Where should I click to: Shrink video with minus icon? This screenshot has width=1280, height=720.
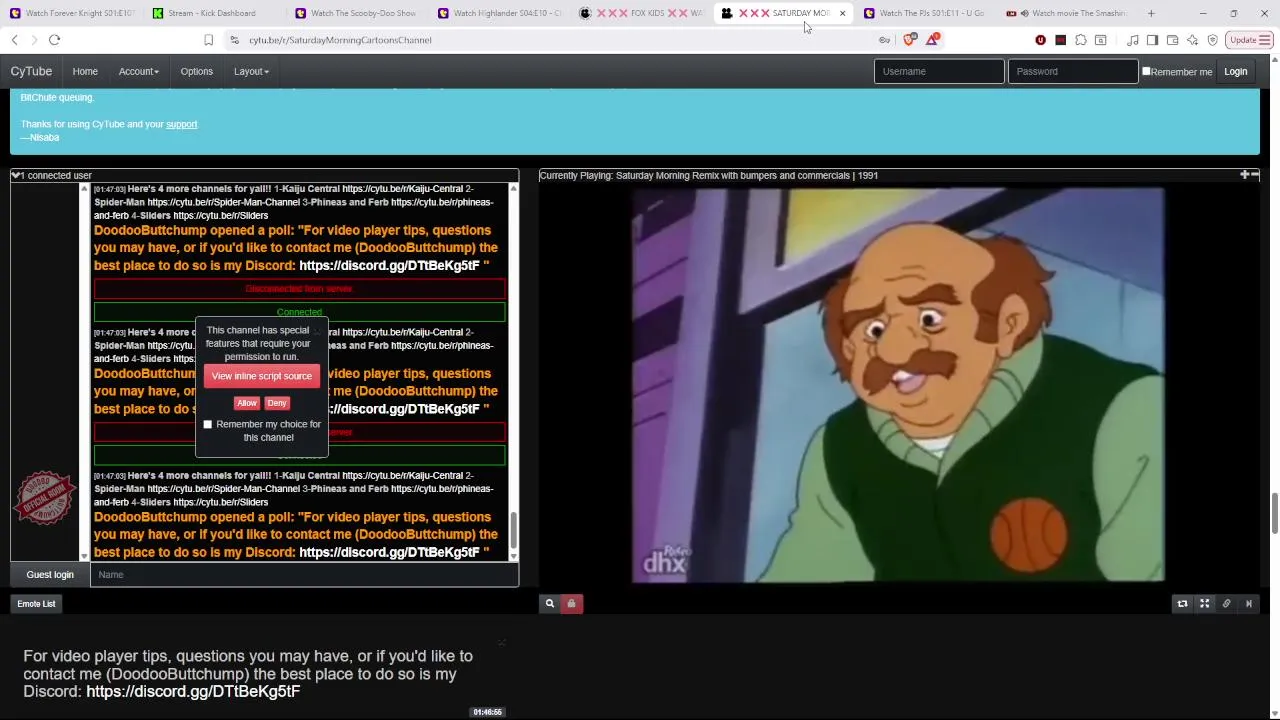click(1255, 175)
